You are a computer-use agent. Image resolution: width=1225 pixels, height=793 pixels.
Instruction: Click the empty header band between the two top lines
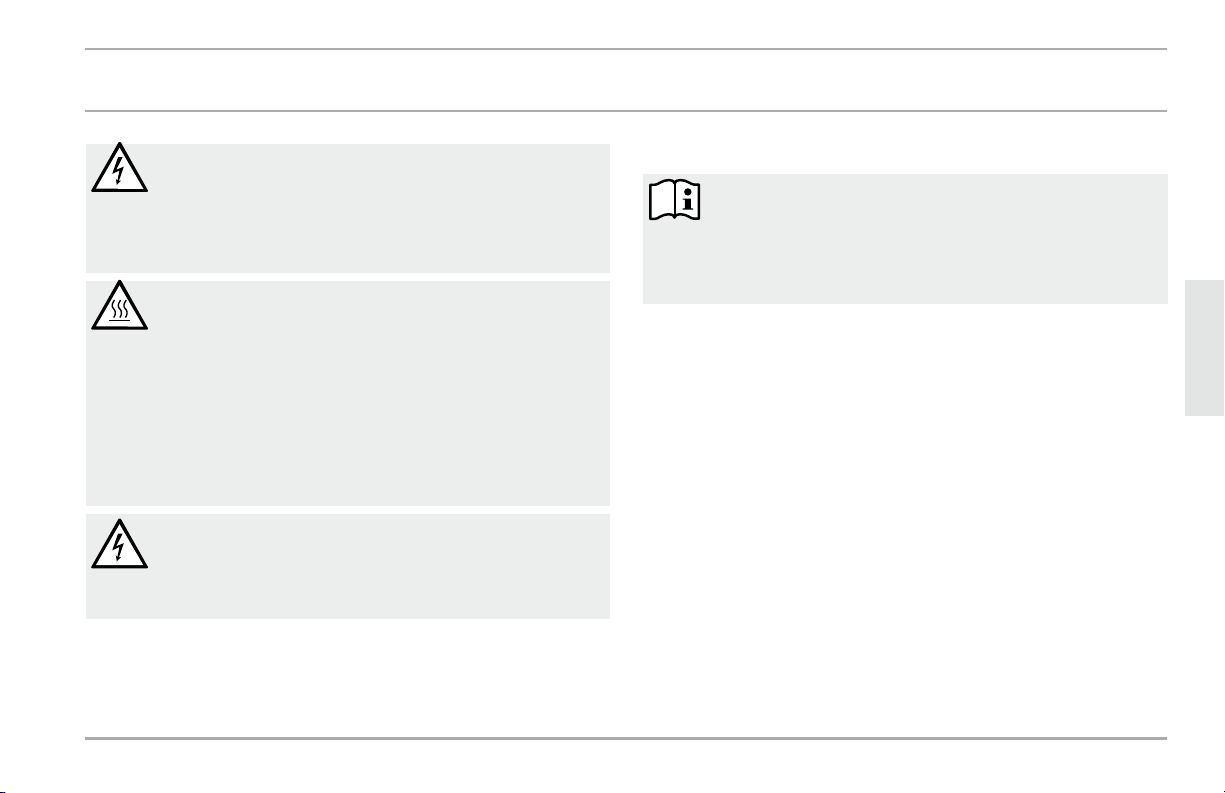coord(626,80)
